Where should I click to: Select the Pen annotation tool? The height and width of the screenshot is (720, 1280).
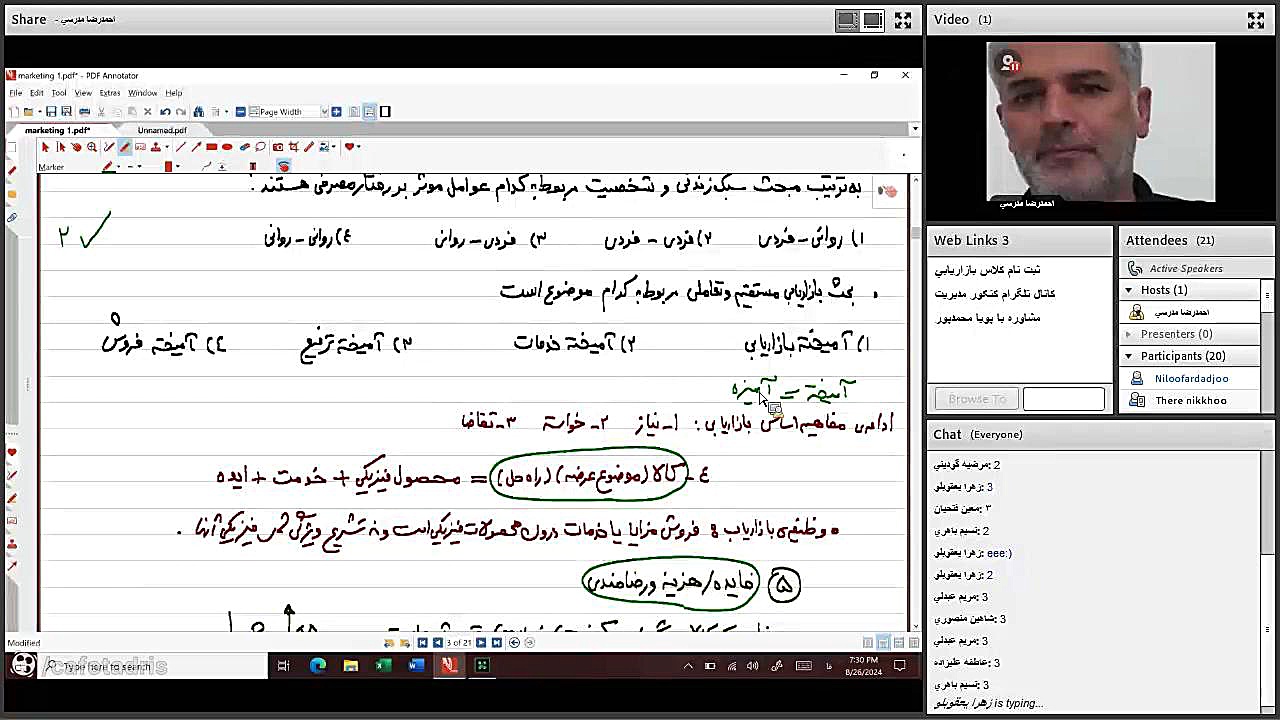click(109, 147)
